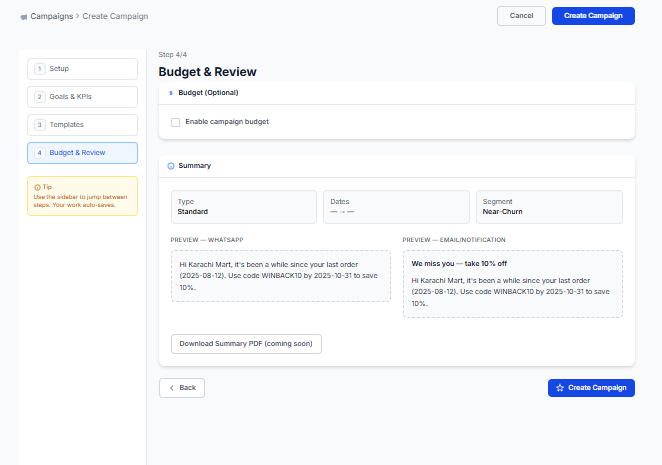Screen dimensions: 662x465
Task: Click Download Summary PDF button
Action: click(246, 344)
